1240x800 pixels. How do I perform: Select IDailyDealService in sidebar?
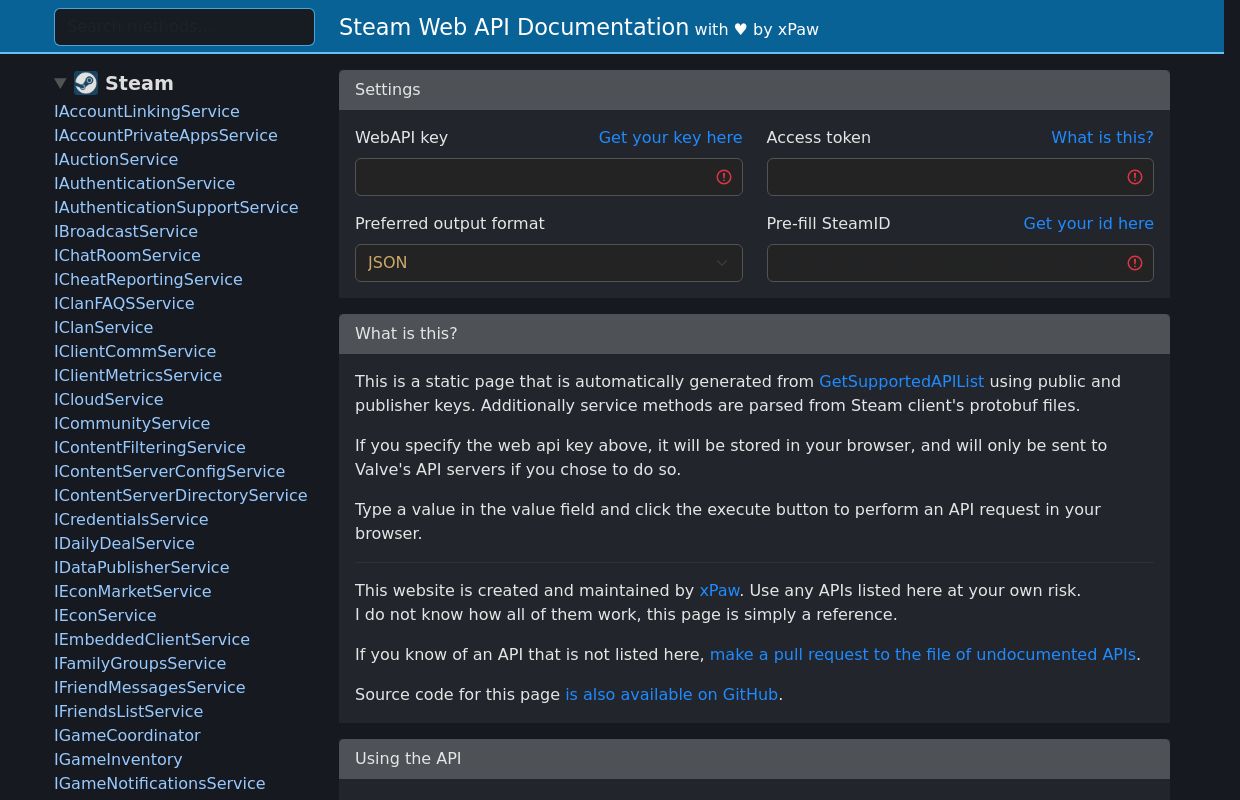point(124,543)
